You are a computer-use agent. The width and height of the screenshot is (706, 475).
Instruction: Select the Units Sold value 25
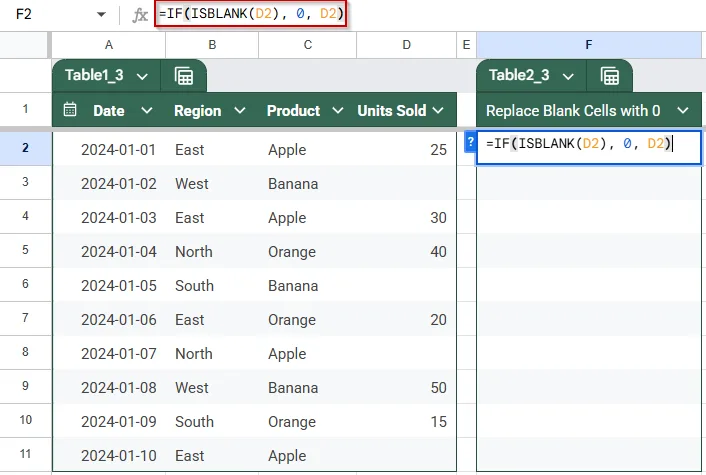pos(407,149)
